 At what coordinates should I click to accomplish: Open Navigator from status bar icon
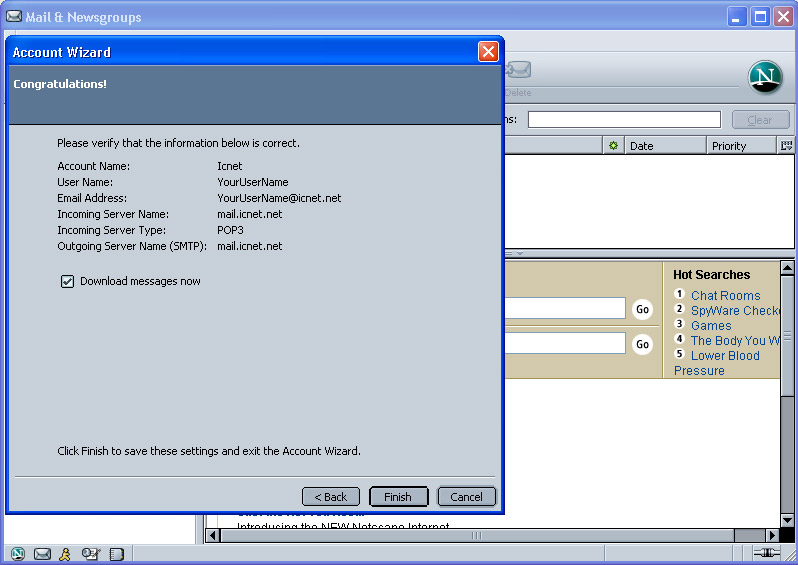[x=18, y=554]
